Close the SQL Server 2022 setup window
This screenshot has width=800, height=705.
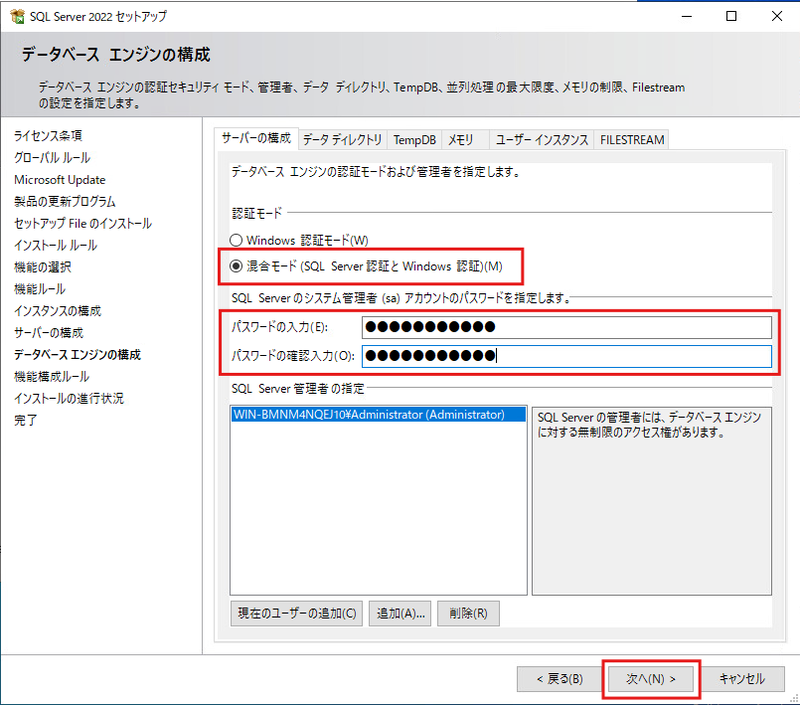tap(777, 16)
